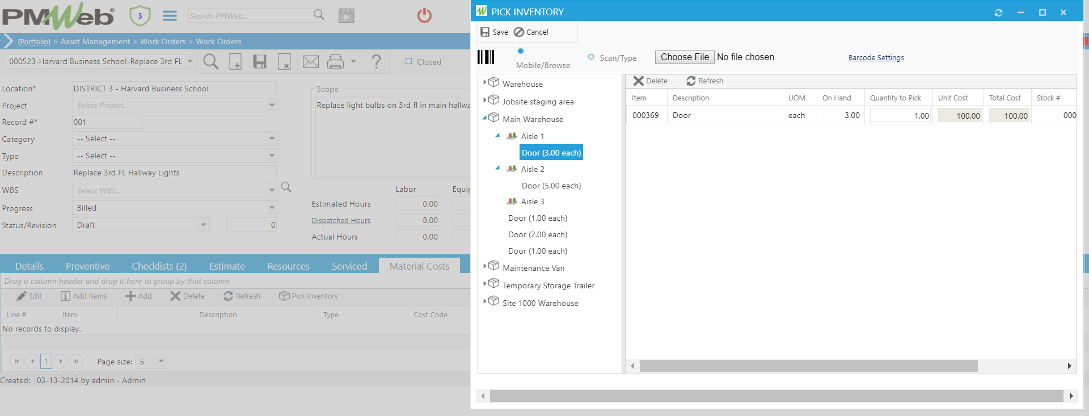
Task: Click the floppy disk save icon in Work Orders toolbar
Action: 260,61
